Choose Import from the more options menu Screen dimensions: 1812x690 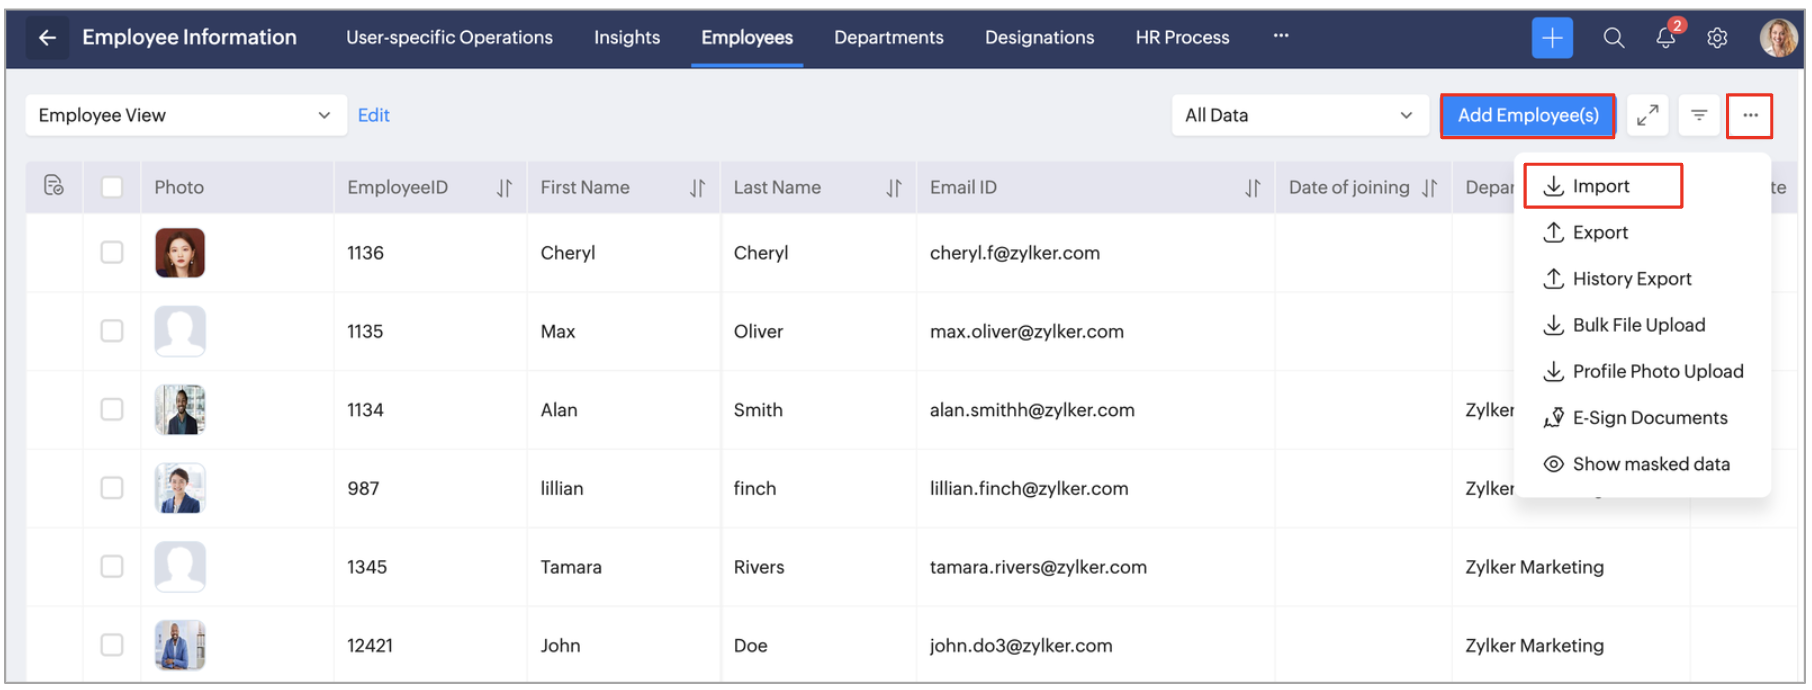pyautogui.click(x=1600, y=187)
